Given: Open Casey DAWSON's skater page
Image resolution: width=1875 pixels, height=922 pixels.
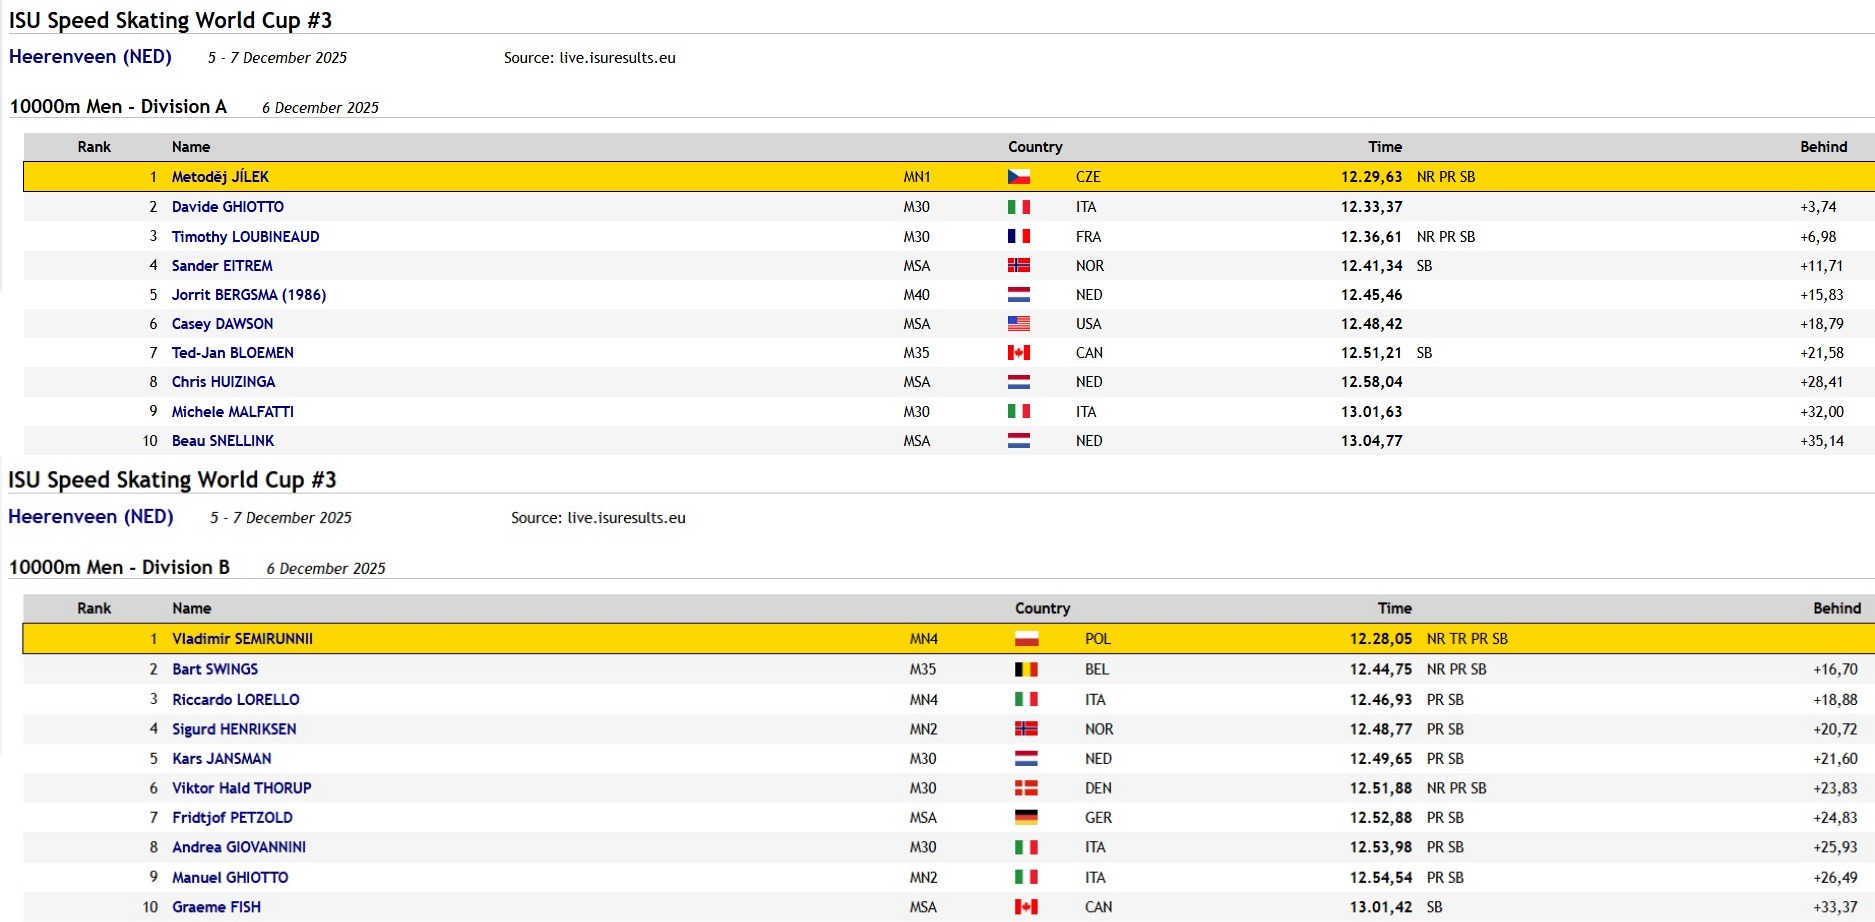Looking at the screenshot, I should click(x=222, y=324).
